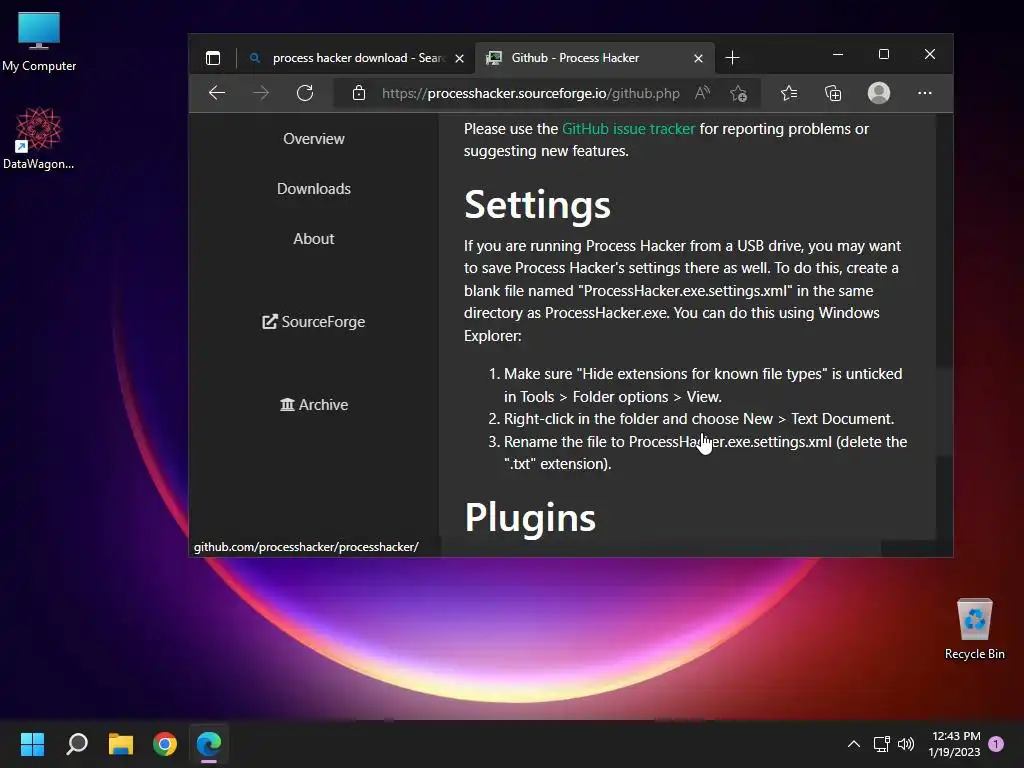Viewport: 1024px width, 768px height.
Task: Show hidden icons in the system tray
Action: pyautogui.click(x=854, y=744)
